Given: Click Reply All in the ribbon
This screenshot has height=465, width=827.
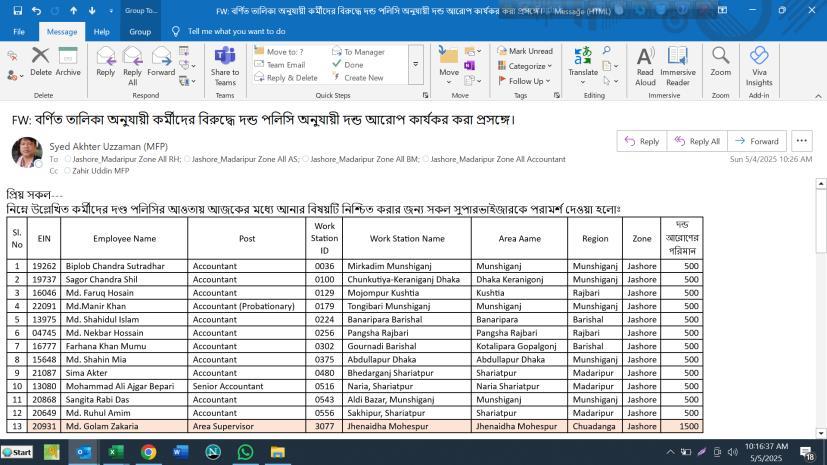Looking at the screenshot, I should tap(132, 66).
